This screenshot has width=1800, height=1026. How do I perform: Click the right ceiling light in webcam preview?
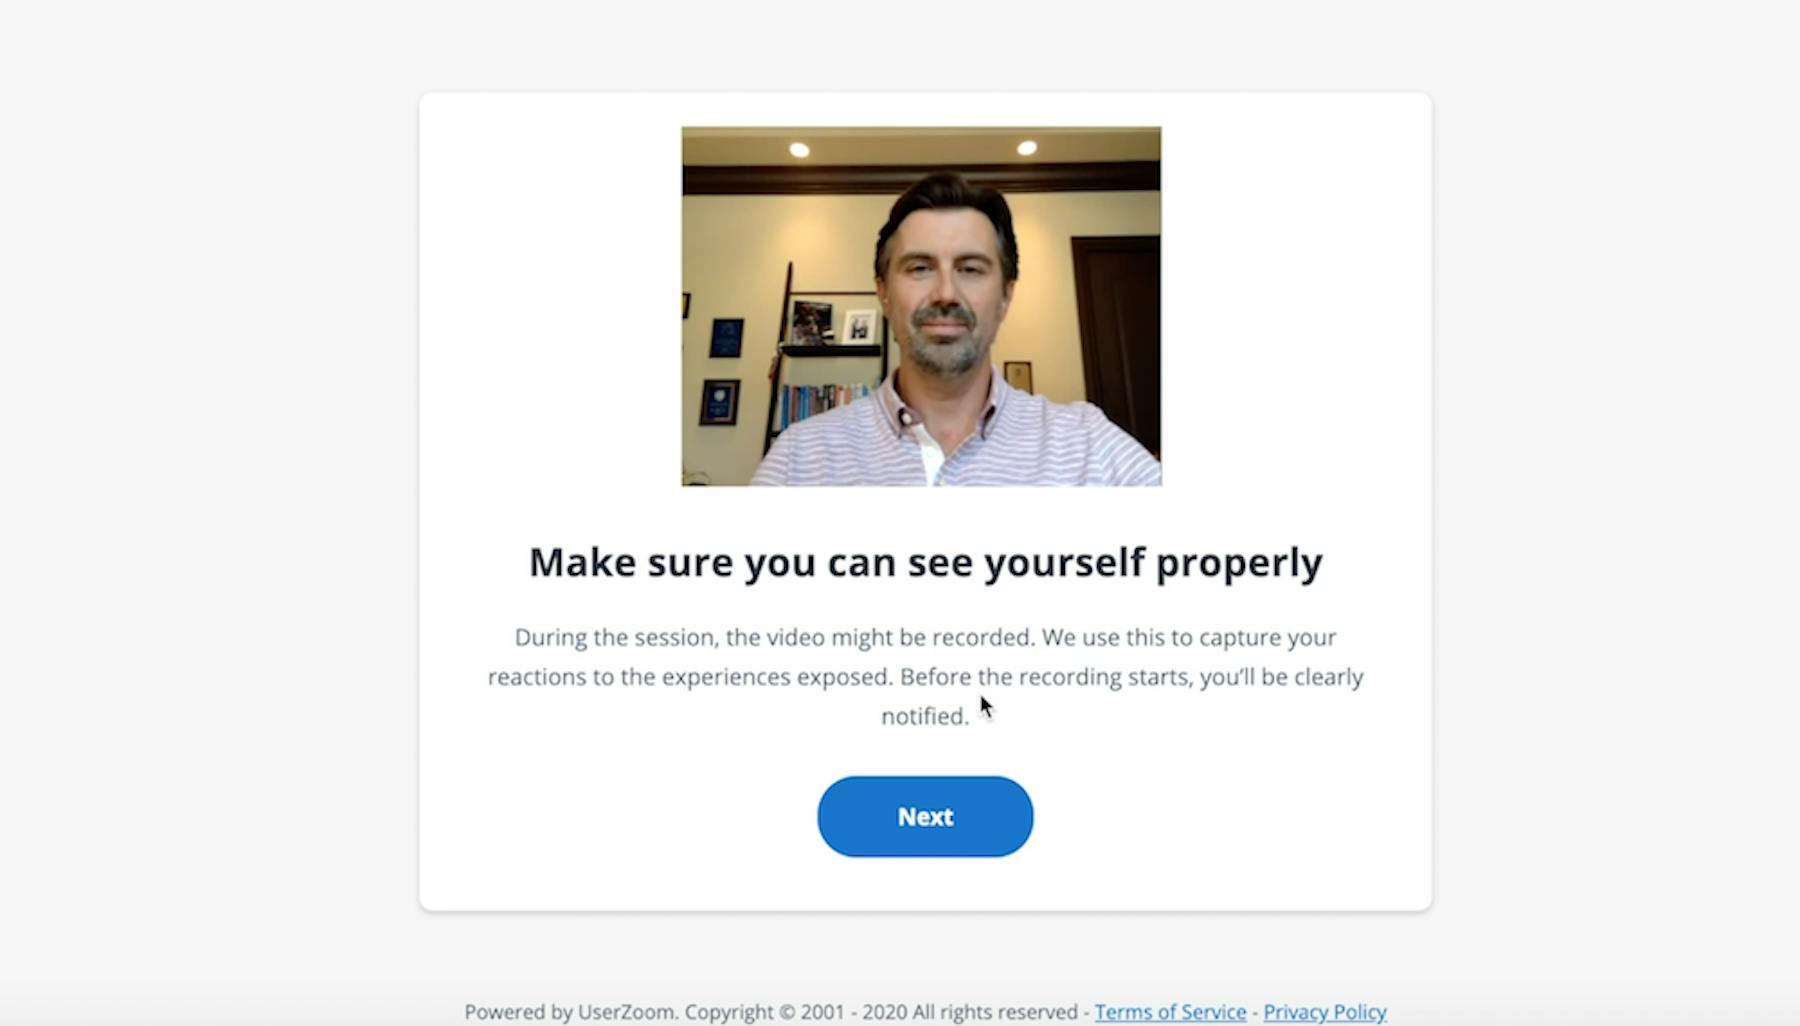(x=1027, y=148)
